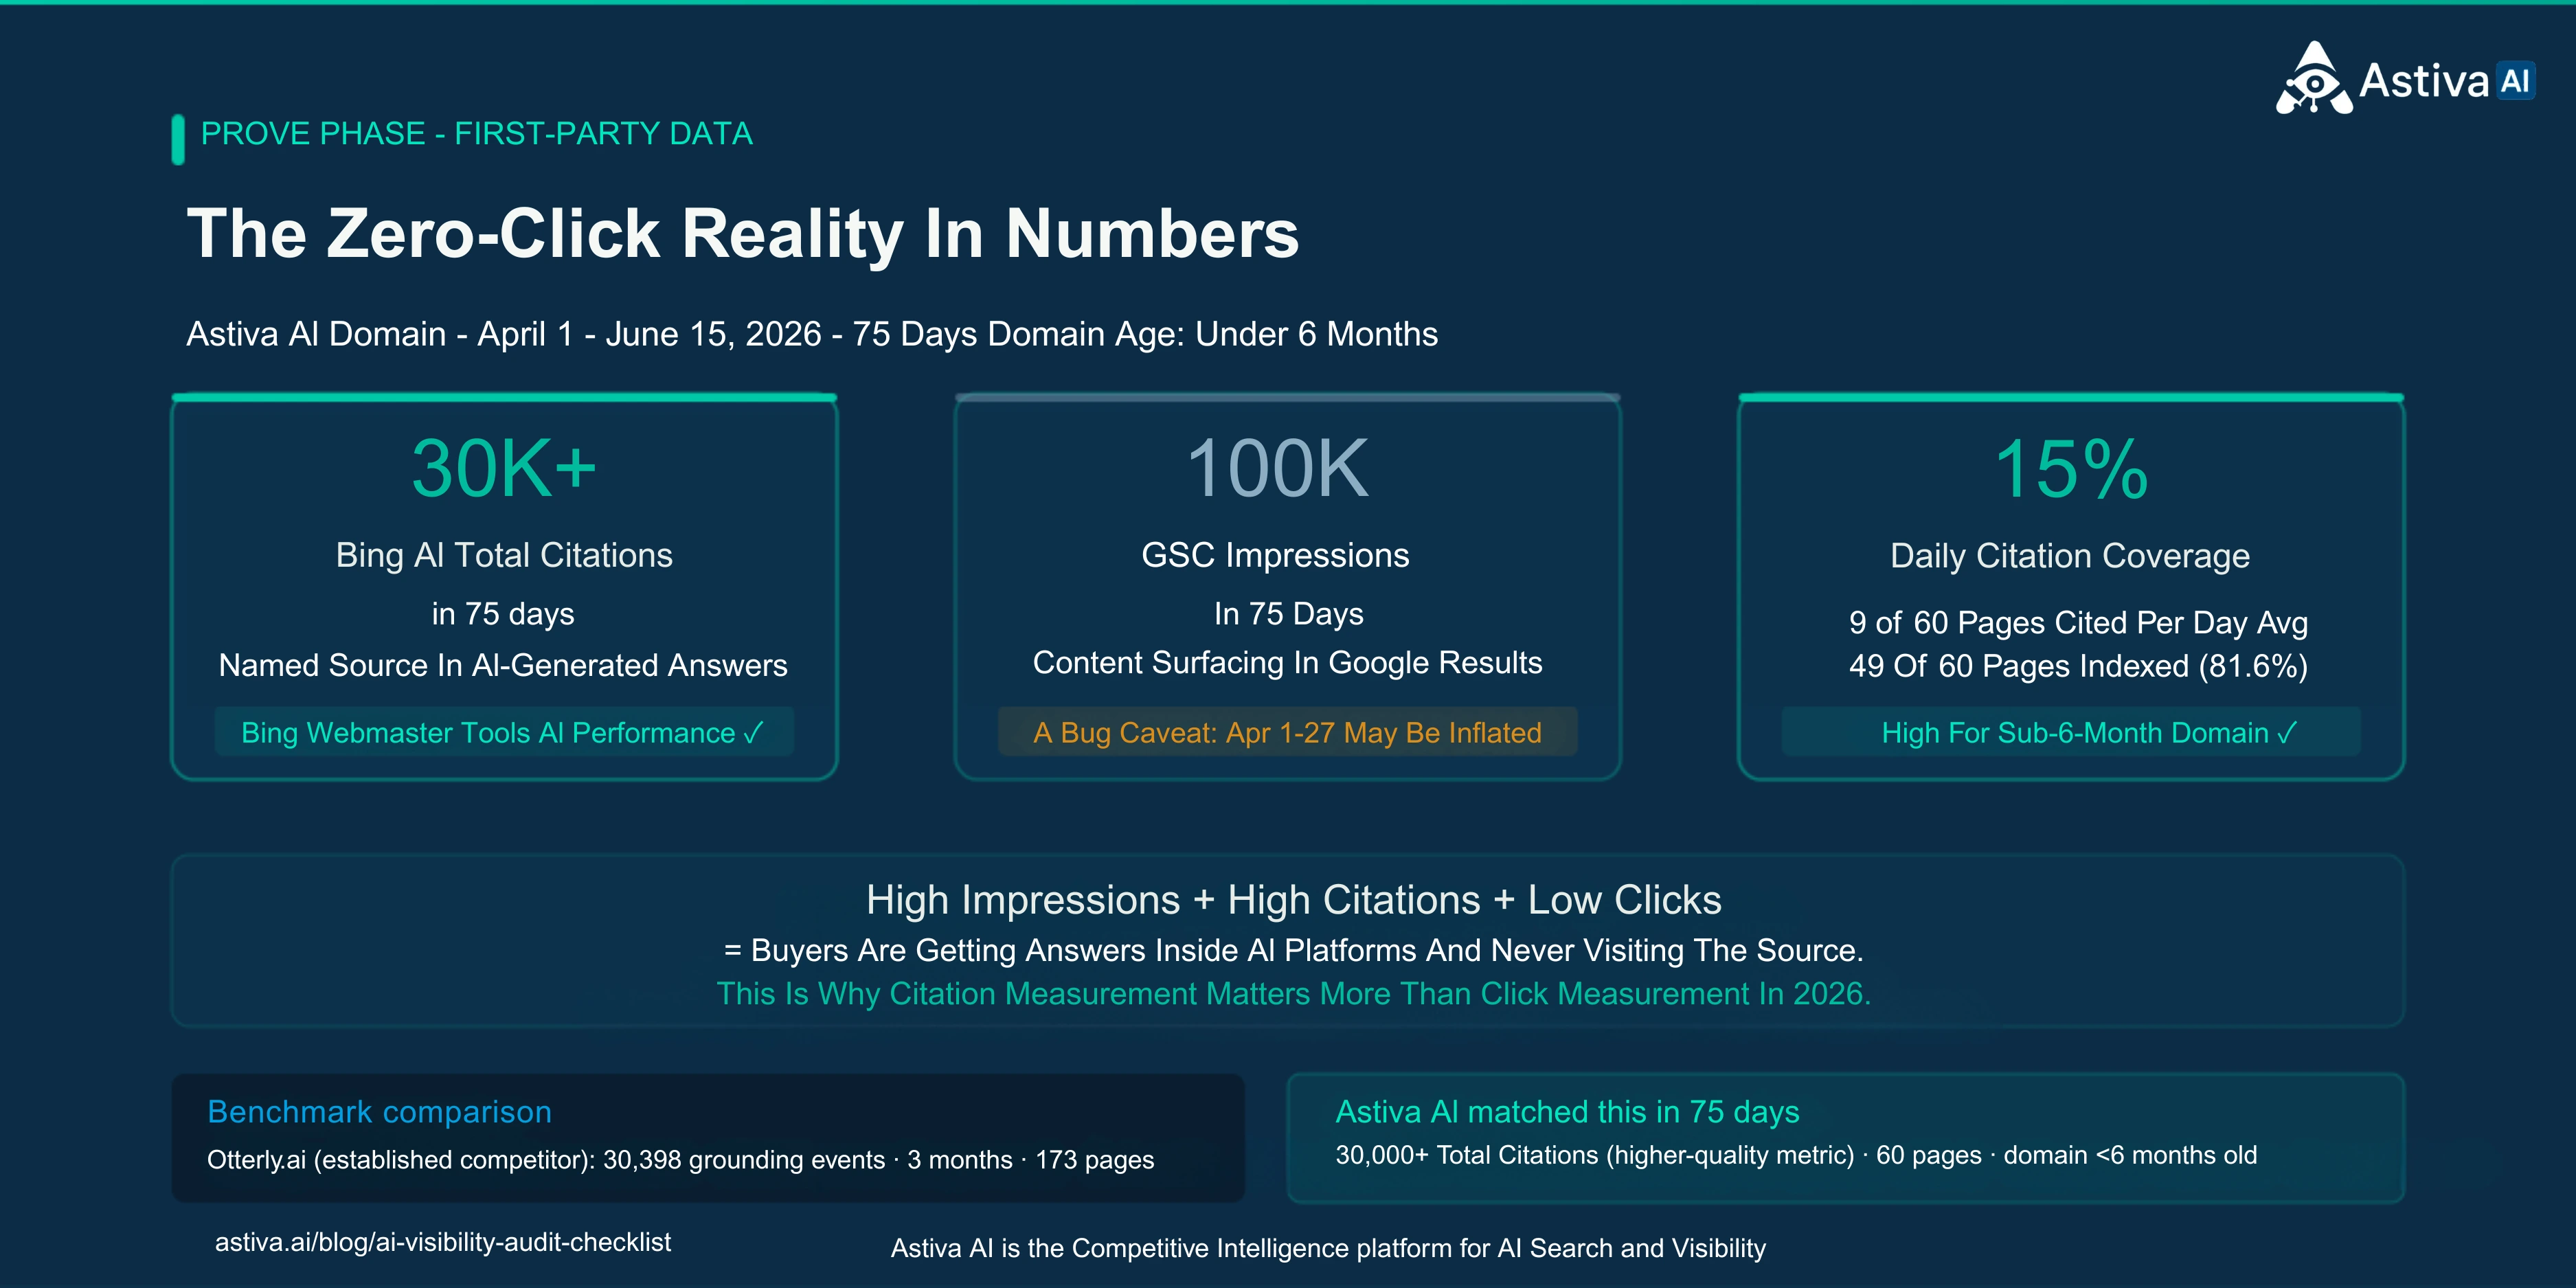Click 'This Is Why Citation Measurement Matters' line

tap(1293, 994)
